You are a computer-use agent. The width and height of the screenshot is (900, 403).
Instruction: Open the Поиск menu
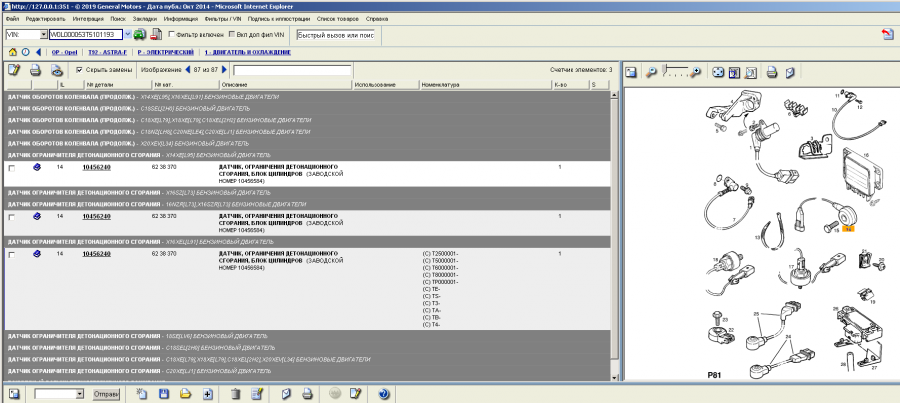(118, 19)
